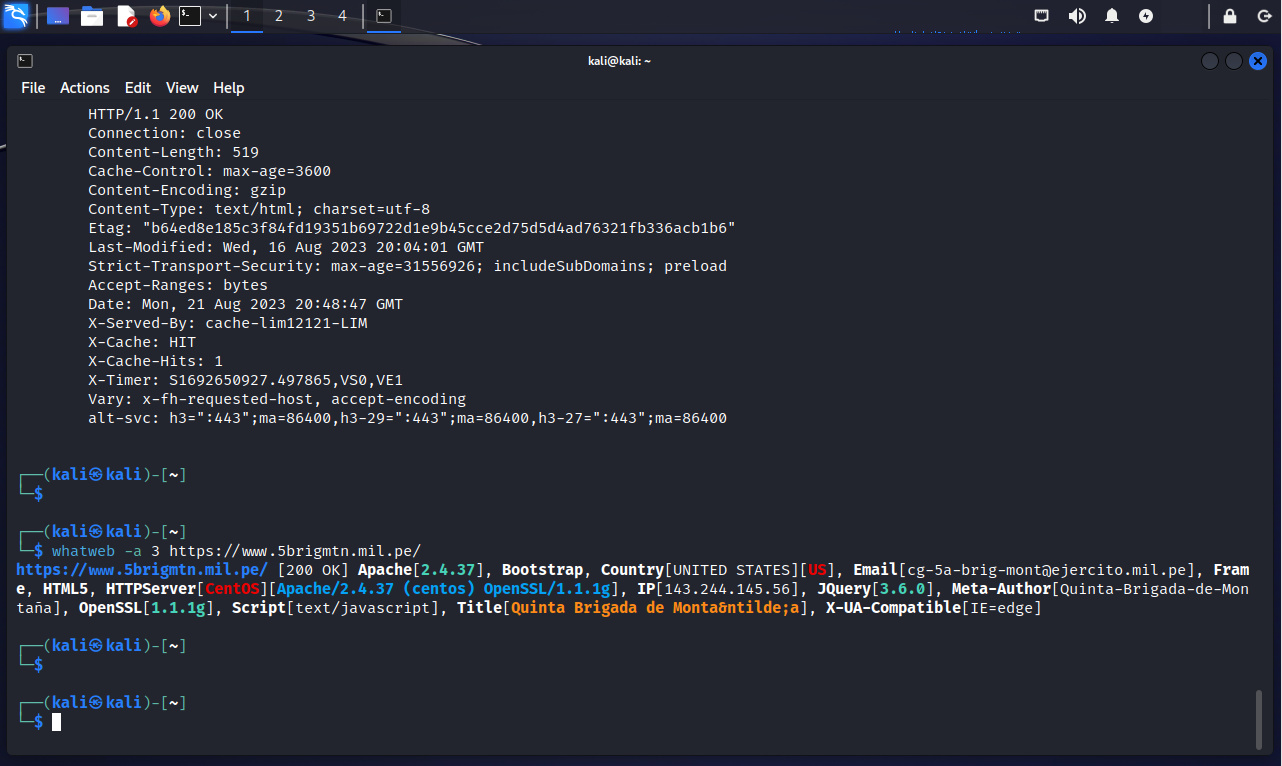Open the file manager from panel
Image resolution: width=1282 pixels, height=766 pixels.
[92, 16]
